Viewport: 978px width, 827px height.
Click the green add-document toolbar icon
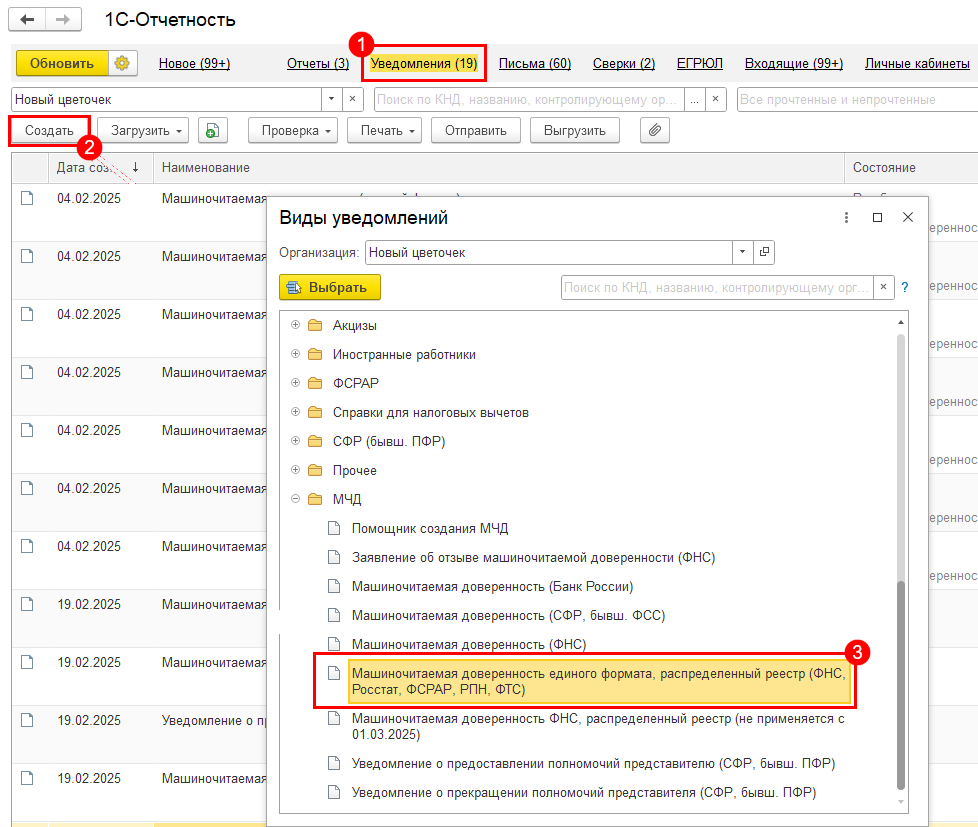(x=212, y=130)
